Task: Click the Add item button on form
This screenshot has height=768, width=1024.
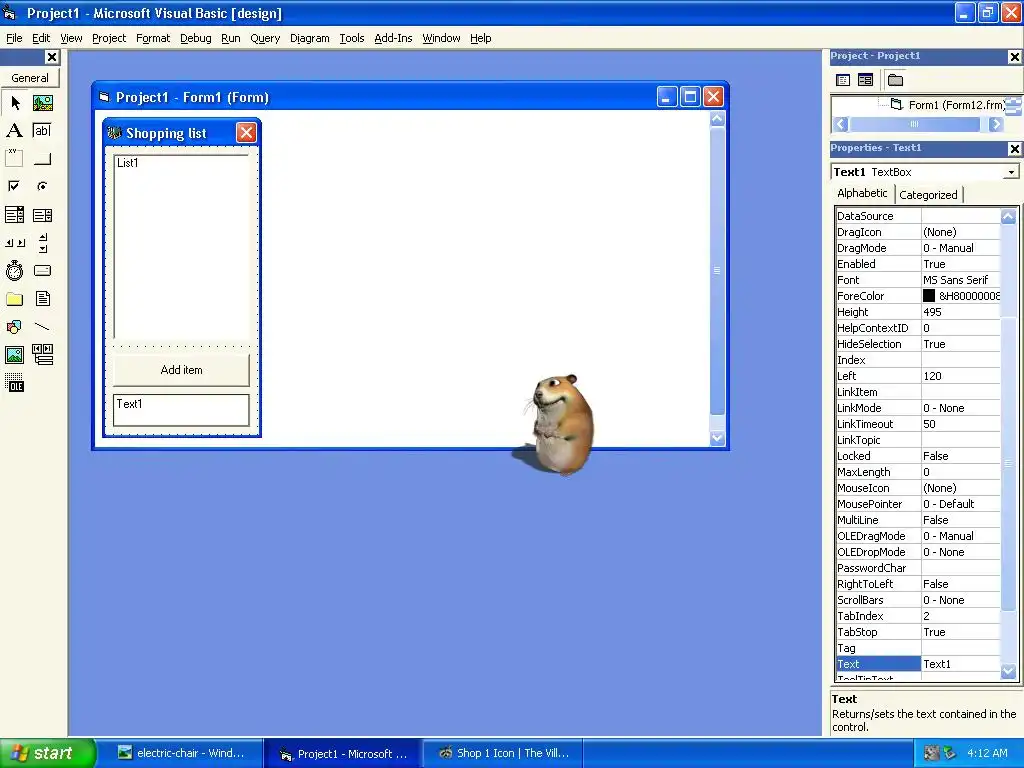Action: pyautogui.click(x=182, y=370)
